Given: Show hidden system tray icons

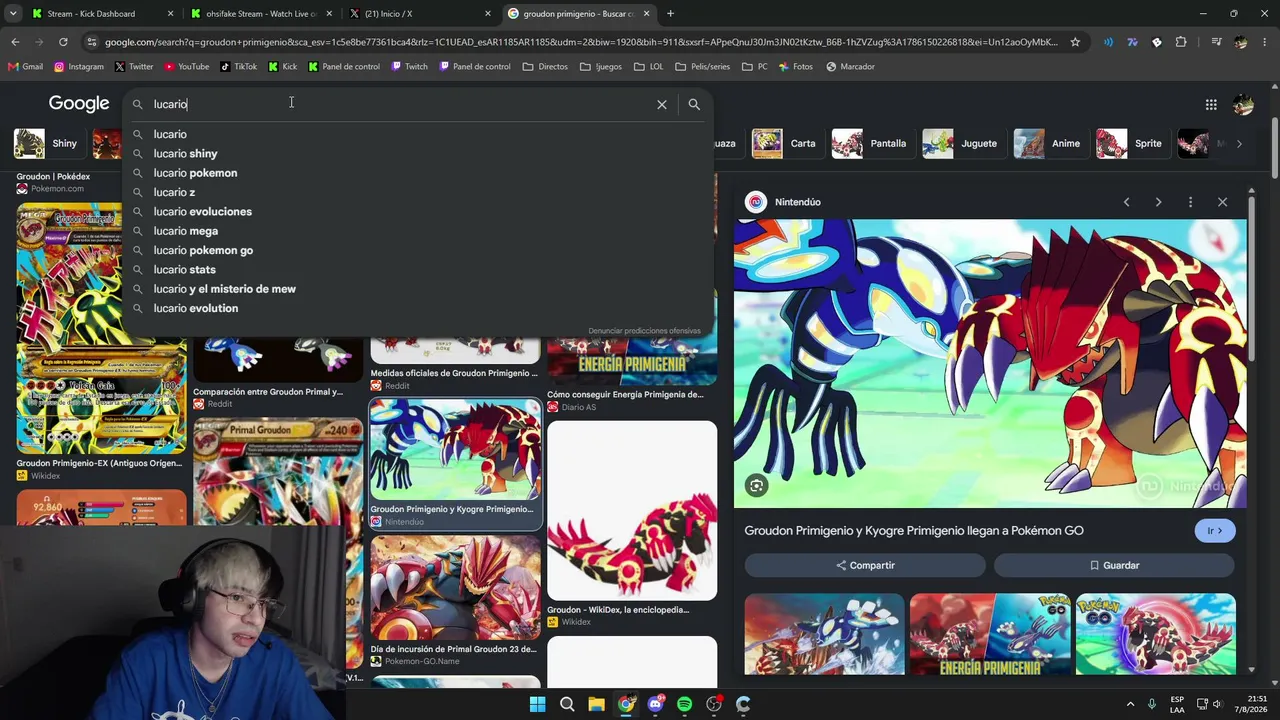Looking at the screenshot, I should tap(1130, 704).
